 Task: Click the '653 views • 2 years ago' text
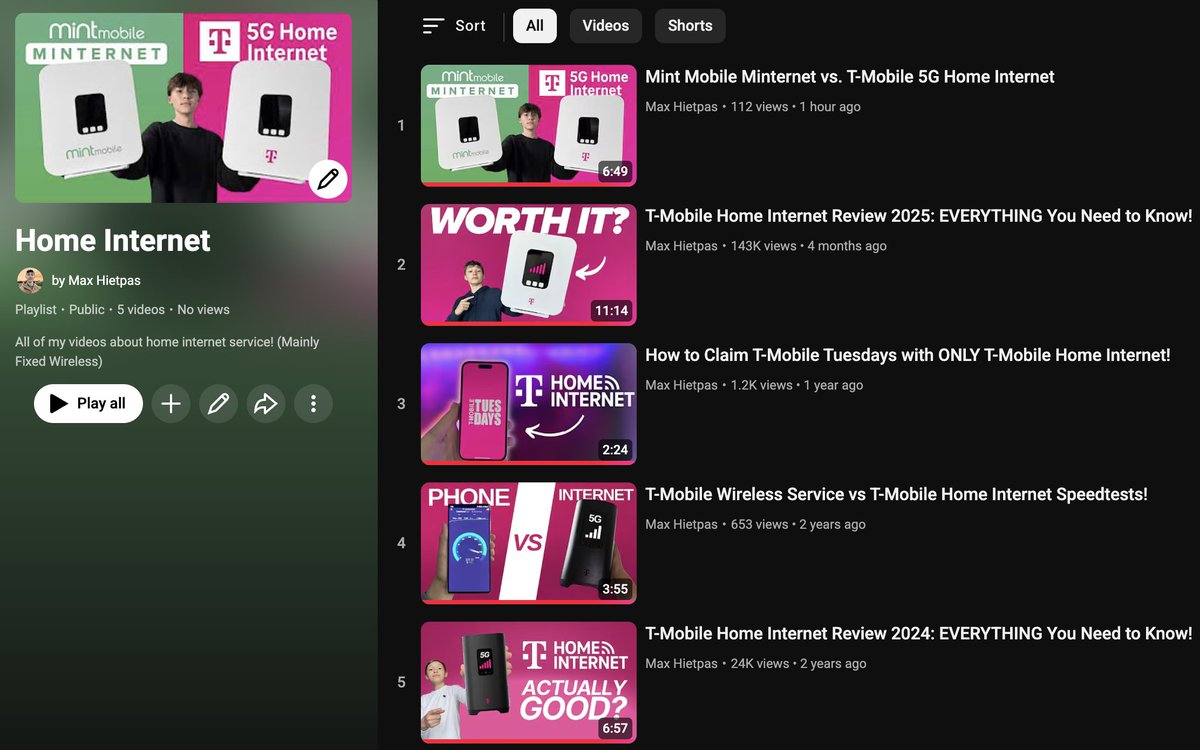tap(798, 524)
